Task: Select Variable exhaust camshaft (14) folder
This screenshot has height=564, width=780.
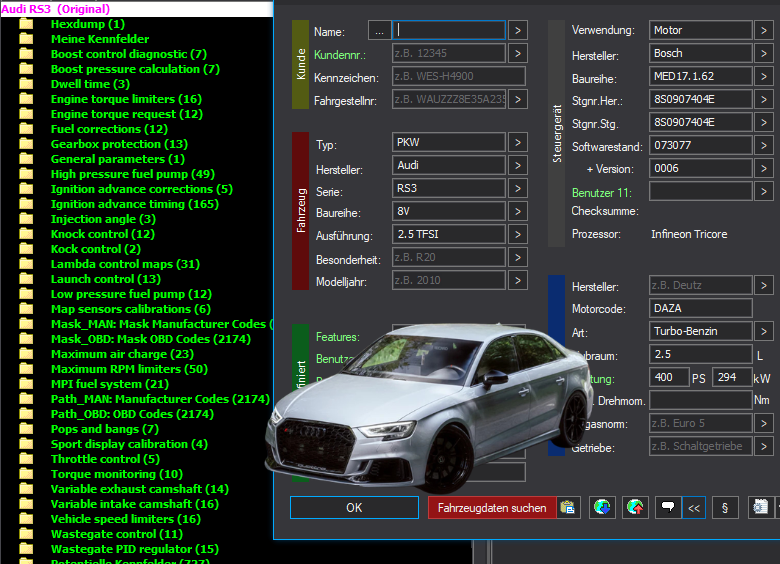Action: pyautogui.click(x=140, y=489)
